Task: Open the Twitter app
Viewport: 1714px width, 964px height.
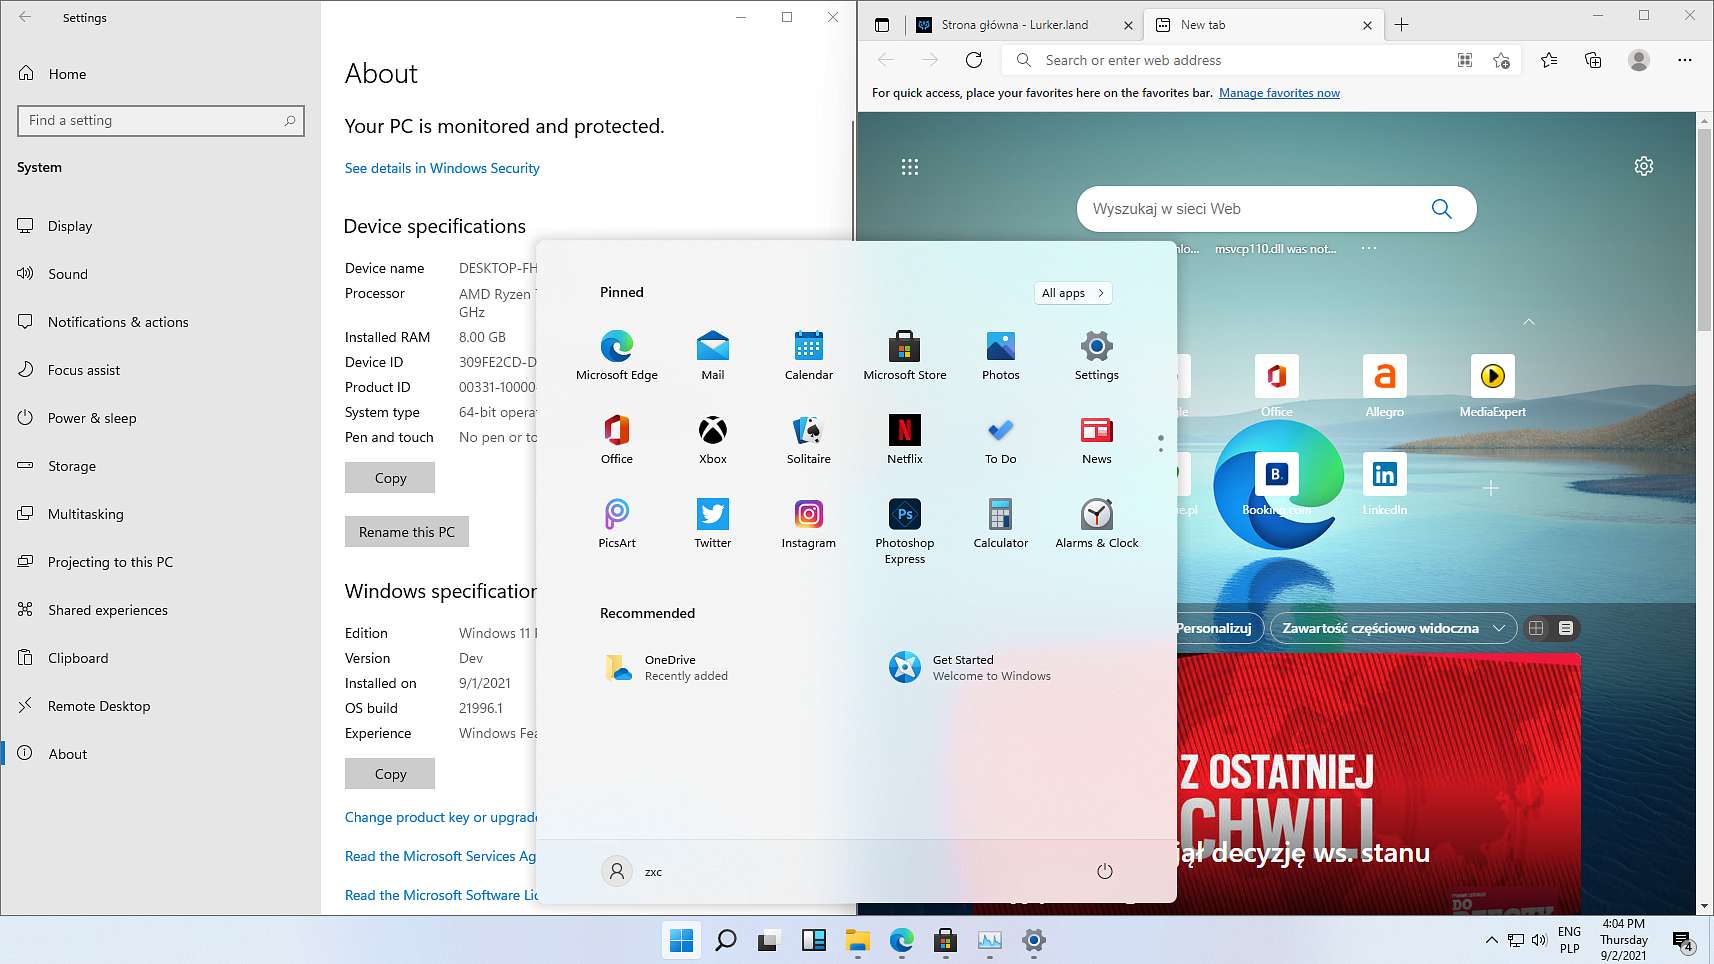Action: (713, 524)
